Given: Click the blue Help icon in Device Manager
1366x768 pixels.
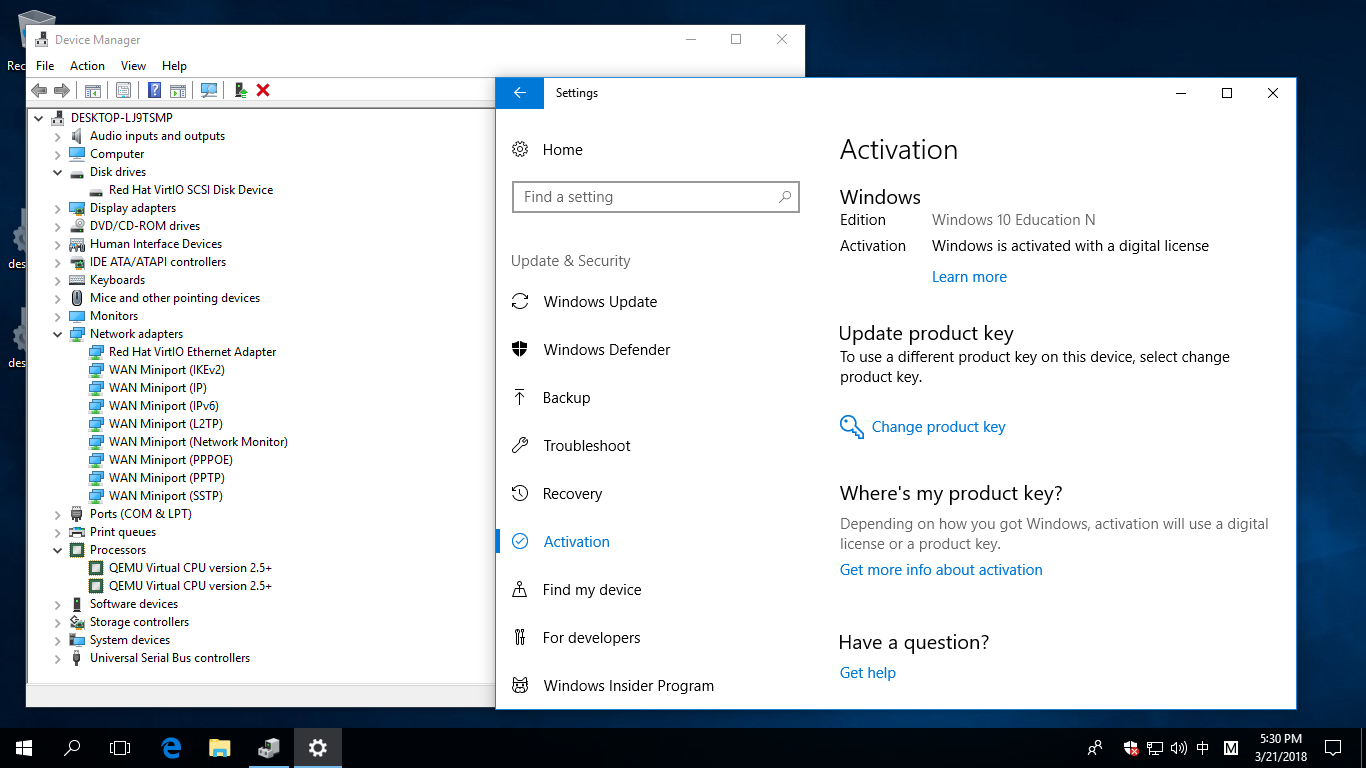Looking at the screenshot, I should (154, 90).
